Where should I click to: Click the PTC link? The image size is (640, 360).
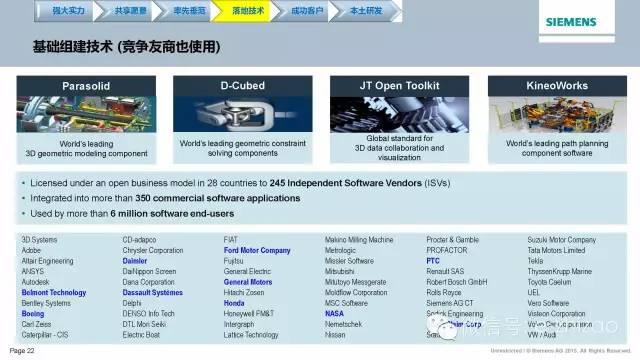point(433,261)
